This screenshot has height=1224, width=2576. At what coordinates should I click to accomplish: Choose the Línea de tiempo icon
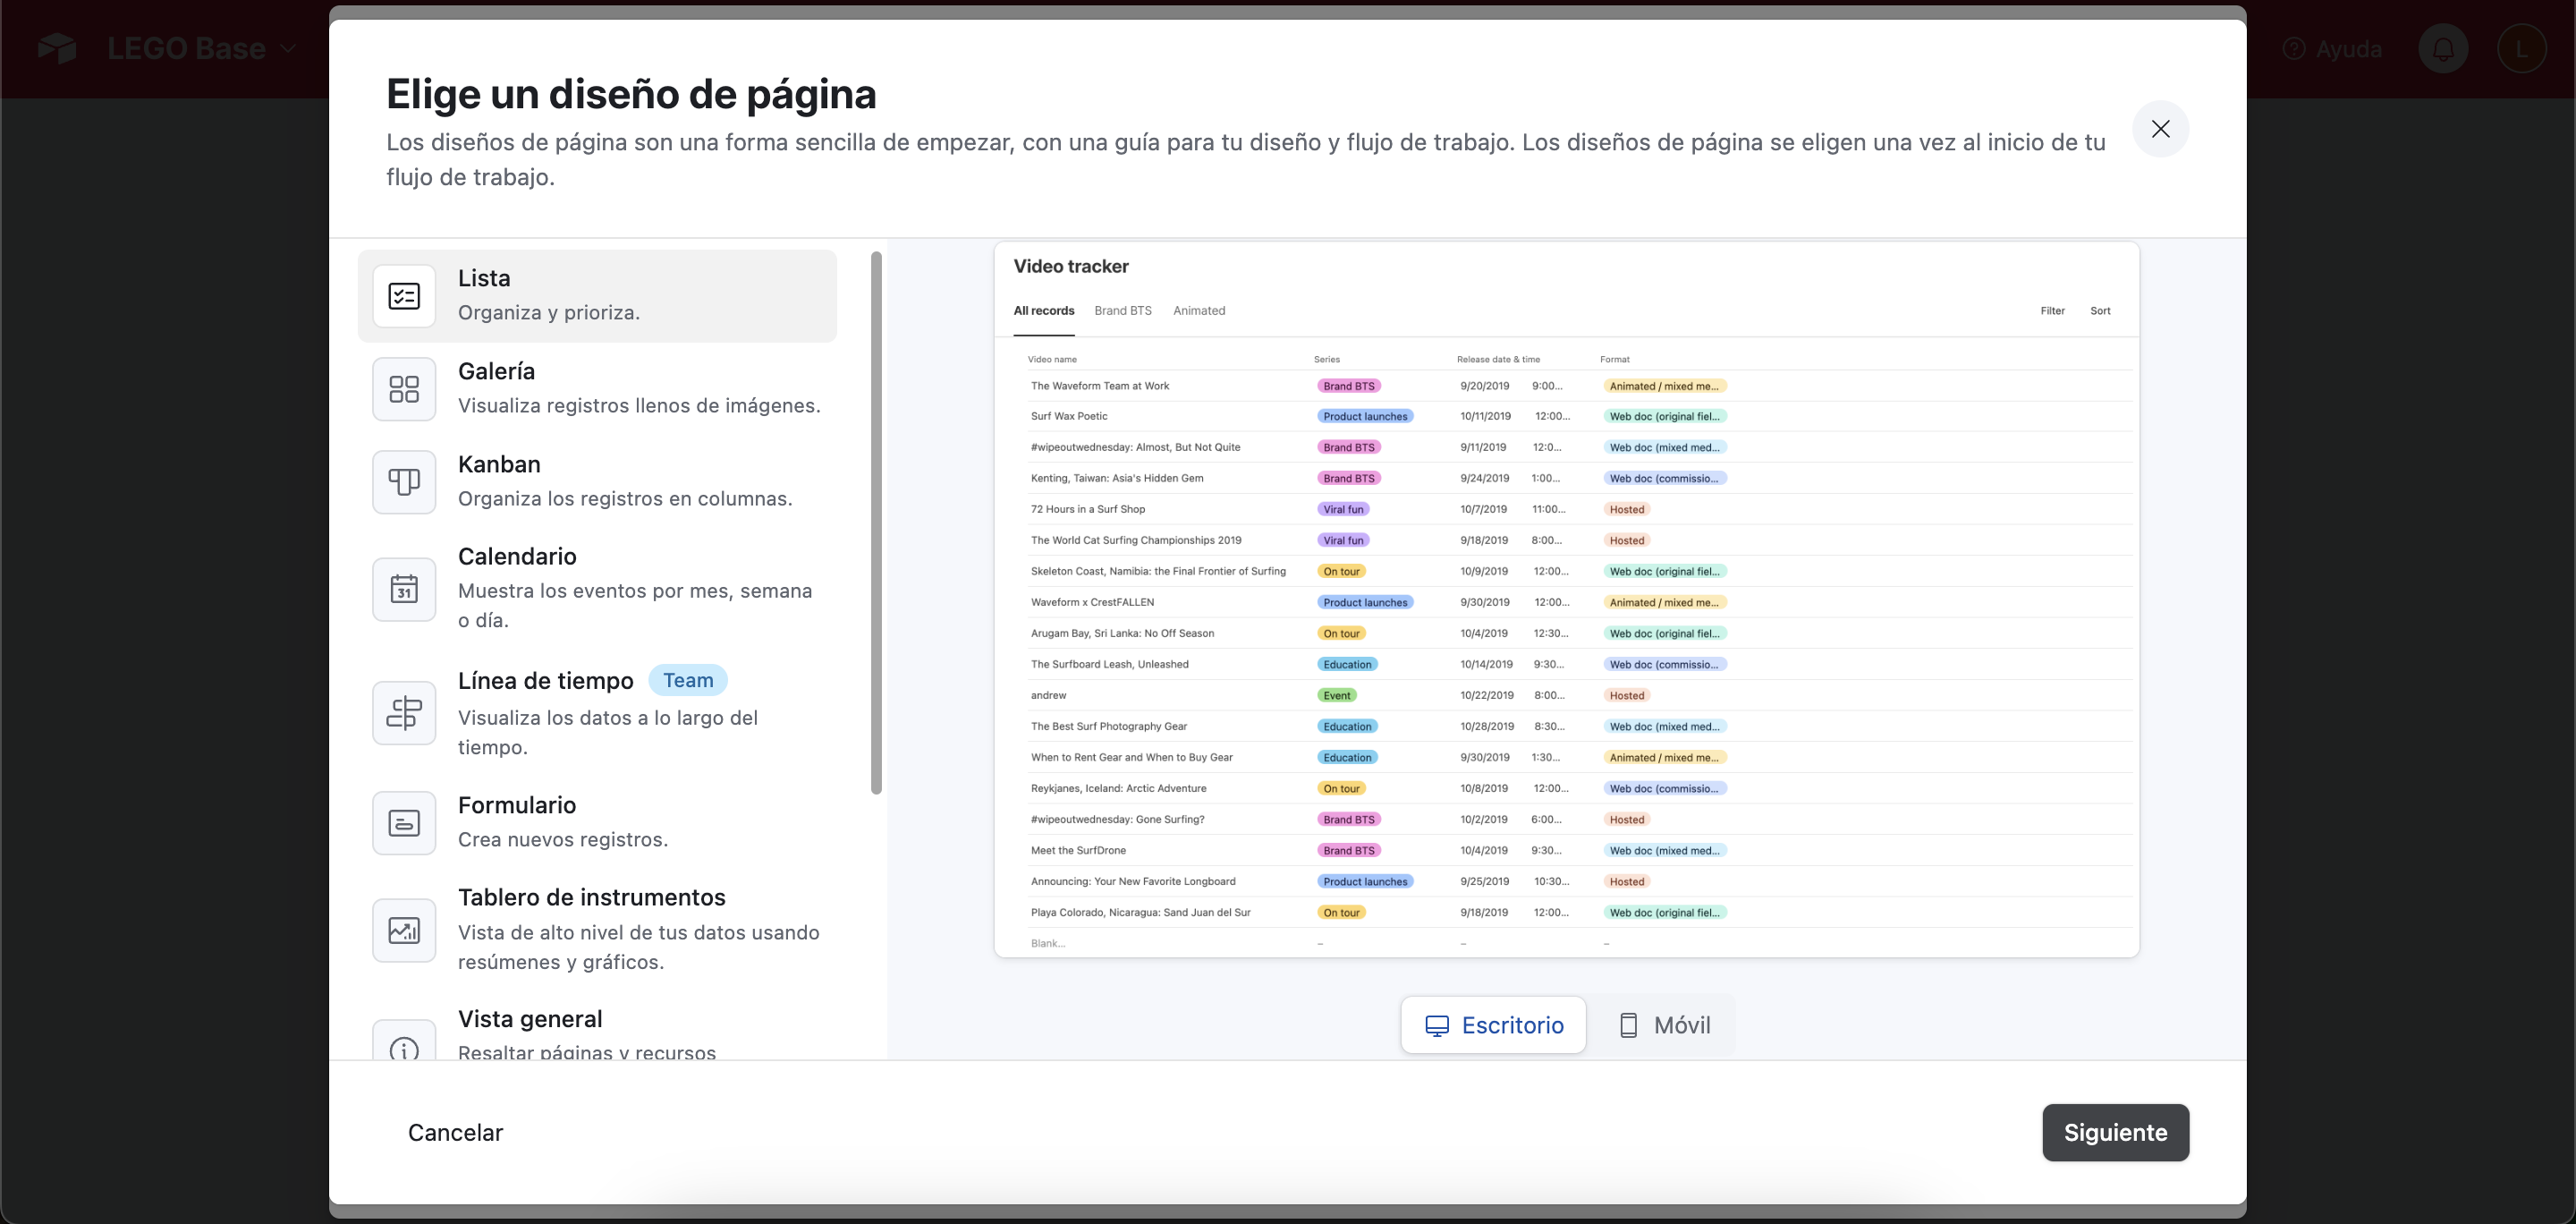[404, 713]
